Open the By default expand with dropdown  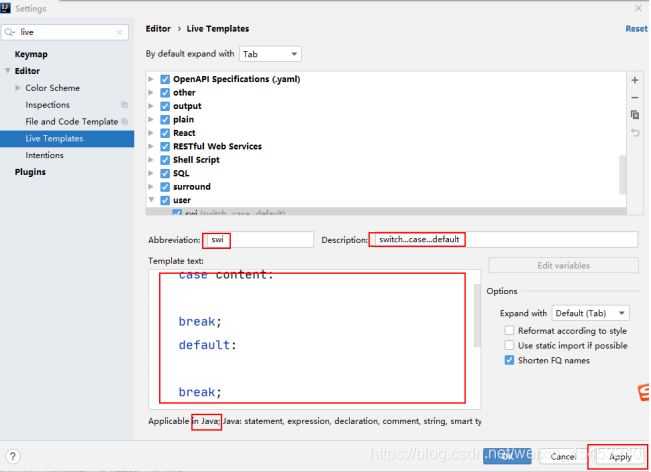(x=270, y=54)
